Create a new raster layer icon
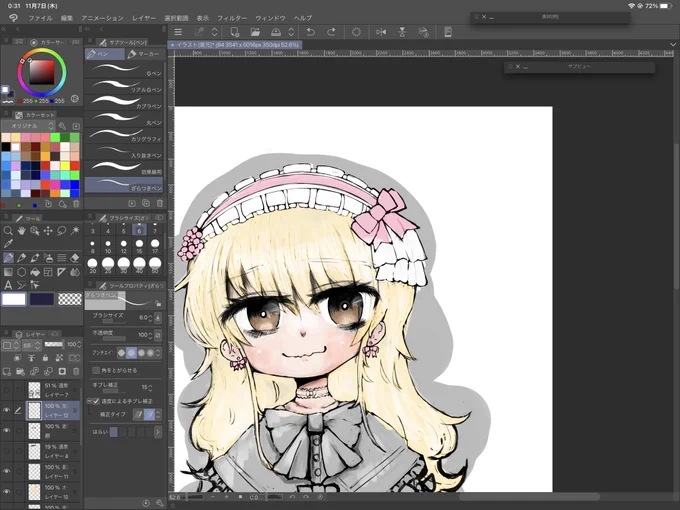 (7, 371)
